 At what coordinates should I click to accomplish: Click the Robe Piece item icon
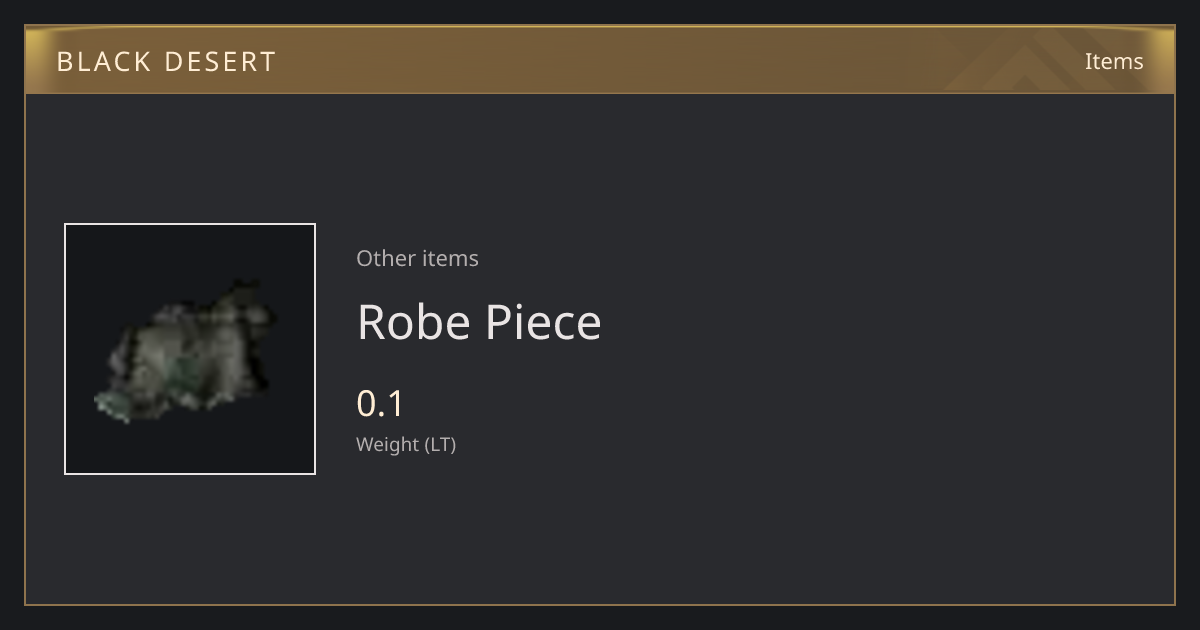coord(190,349)
